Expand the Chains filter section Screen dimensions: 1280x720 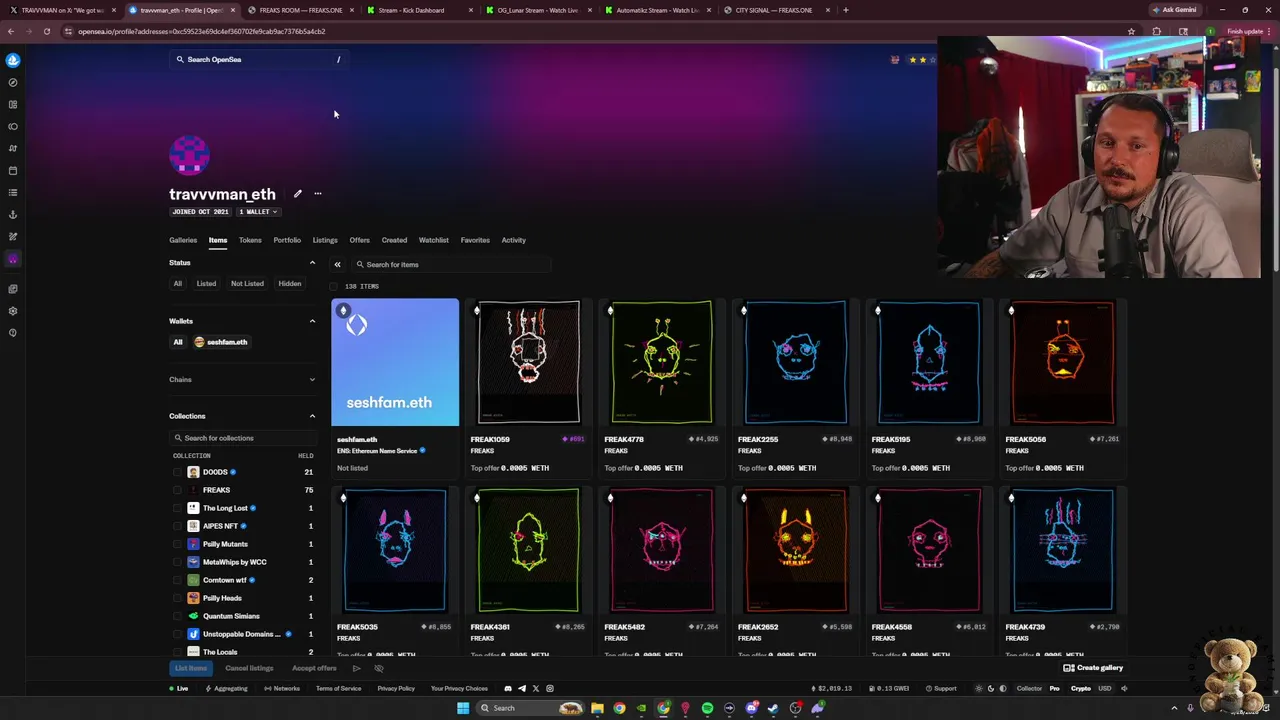(312, 380)
